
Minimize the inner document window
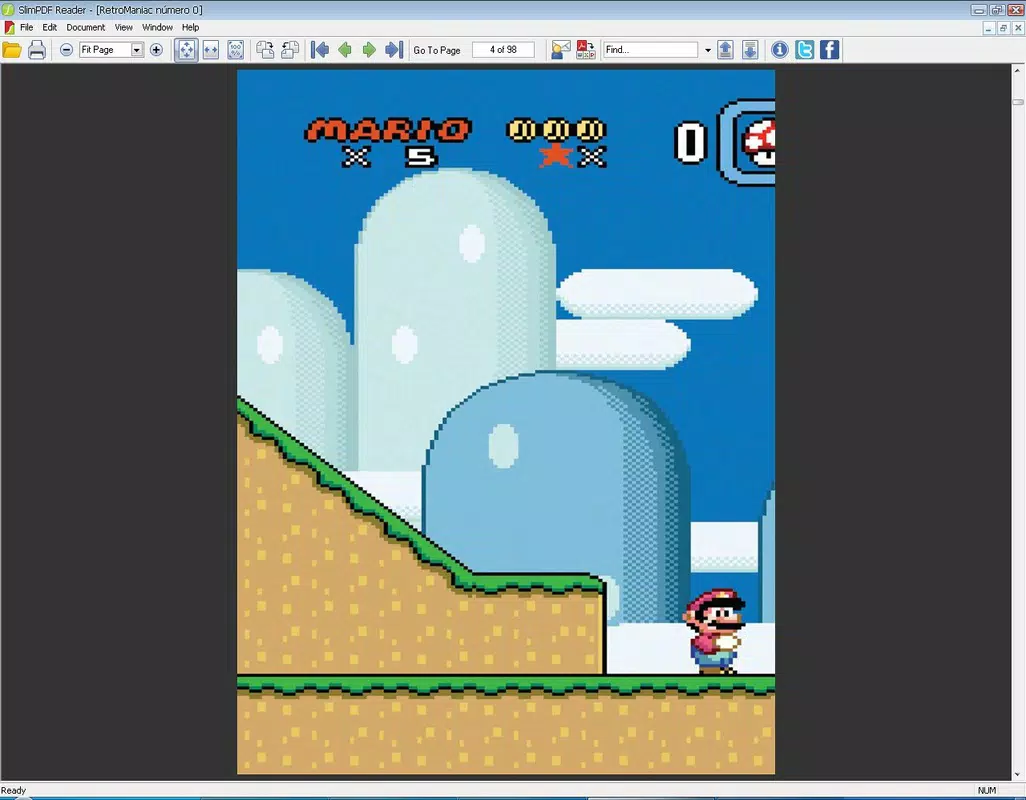(989, 28)
